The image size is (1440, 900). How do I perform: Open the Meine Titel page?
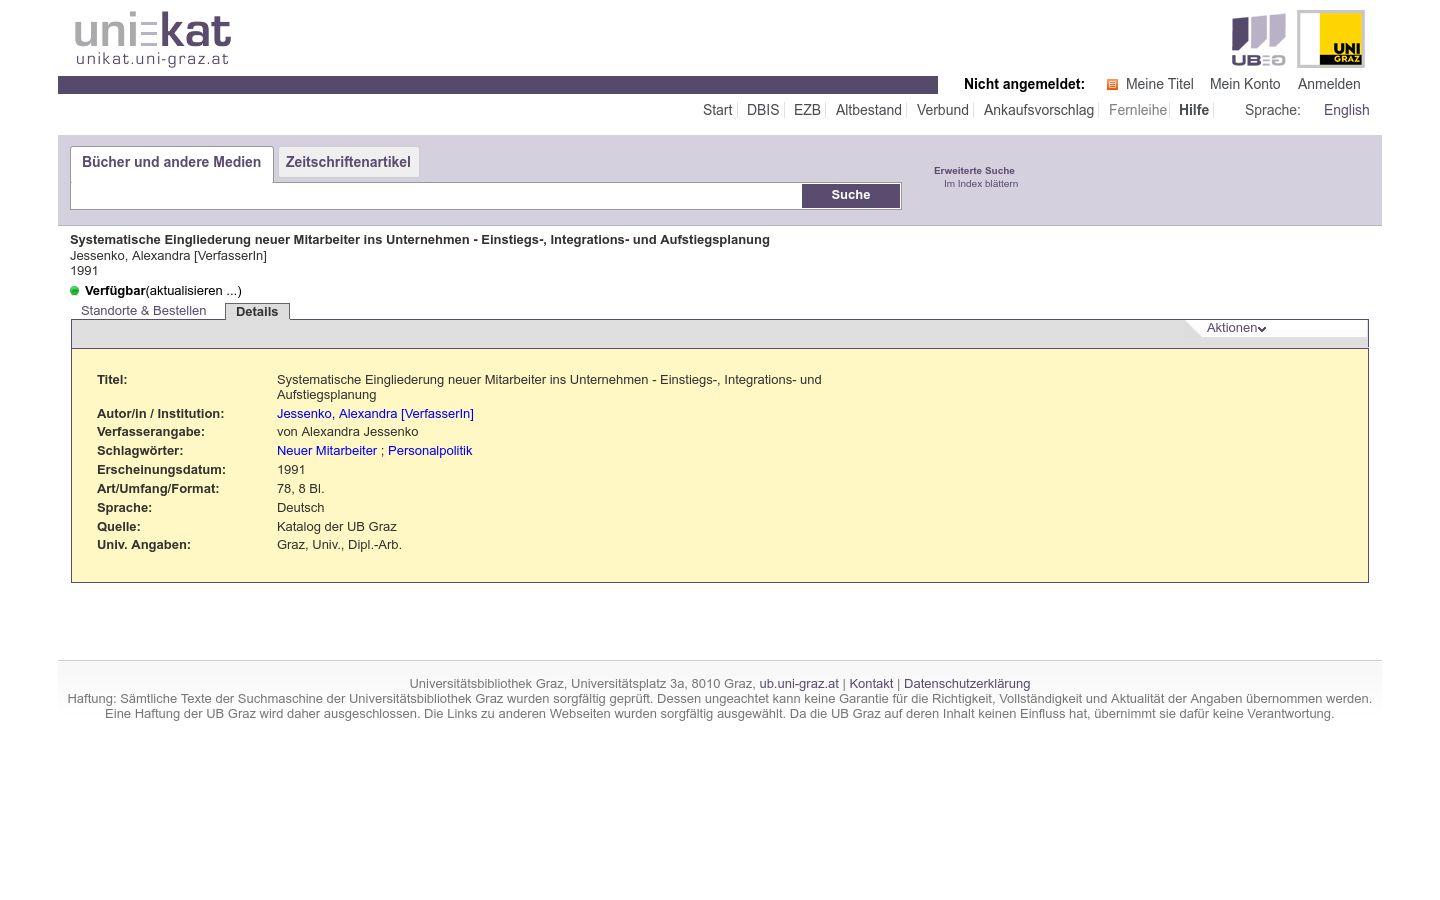pyautogui.click(x=1159, y=84)
